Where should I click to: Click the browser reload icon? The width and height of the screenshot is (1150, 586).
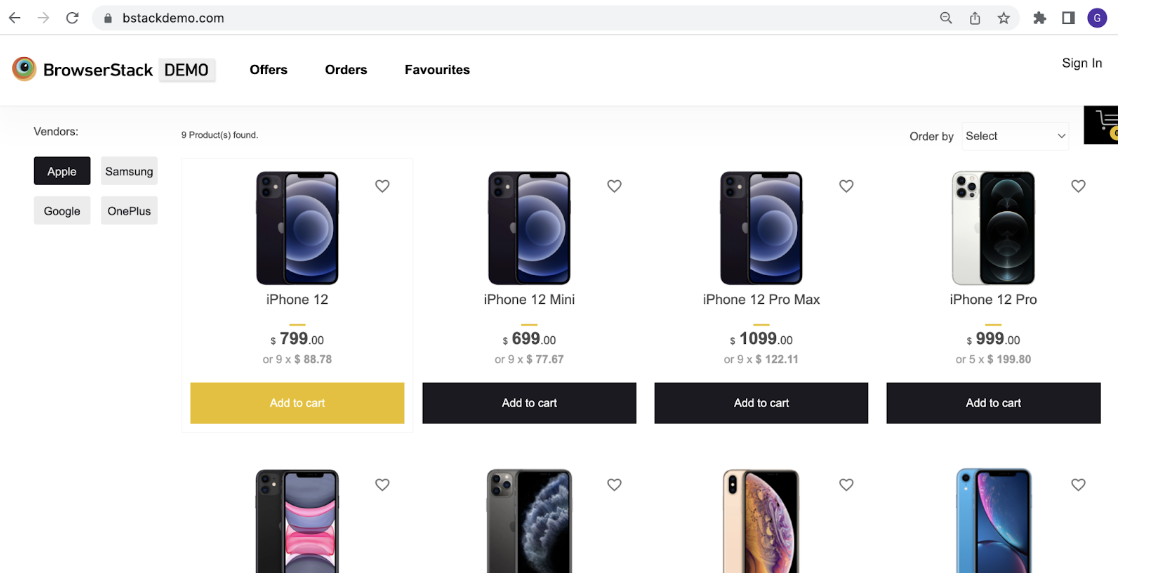pyautogui.click(x=72, y=18)
